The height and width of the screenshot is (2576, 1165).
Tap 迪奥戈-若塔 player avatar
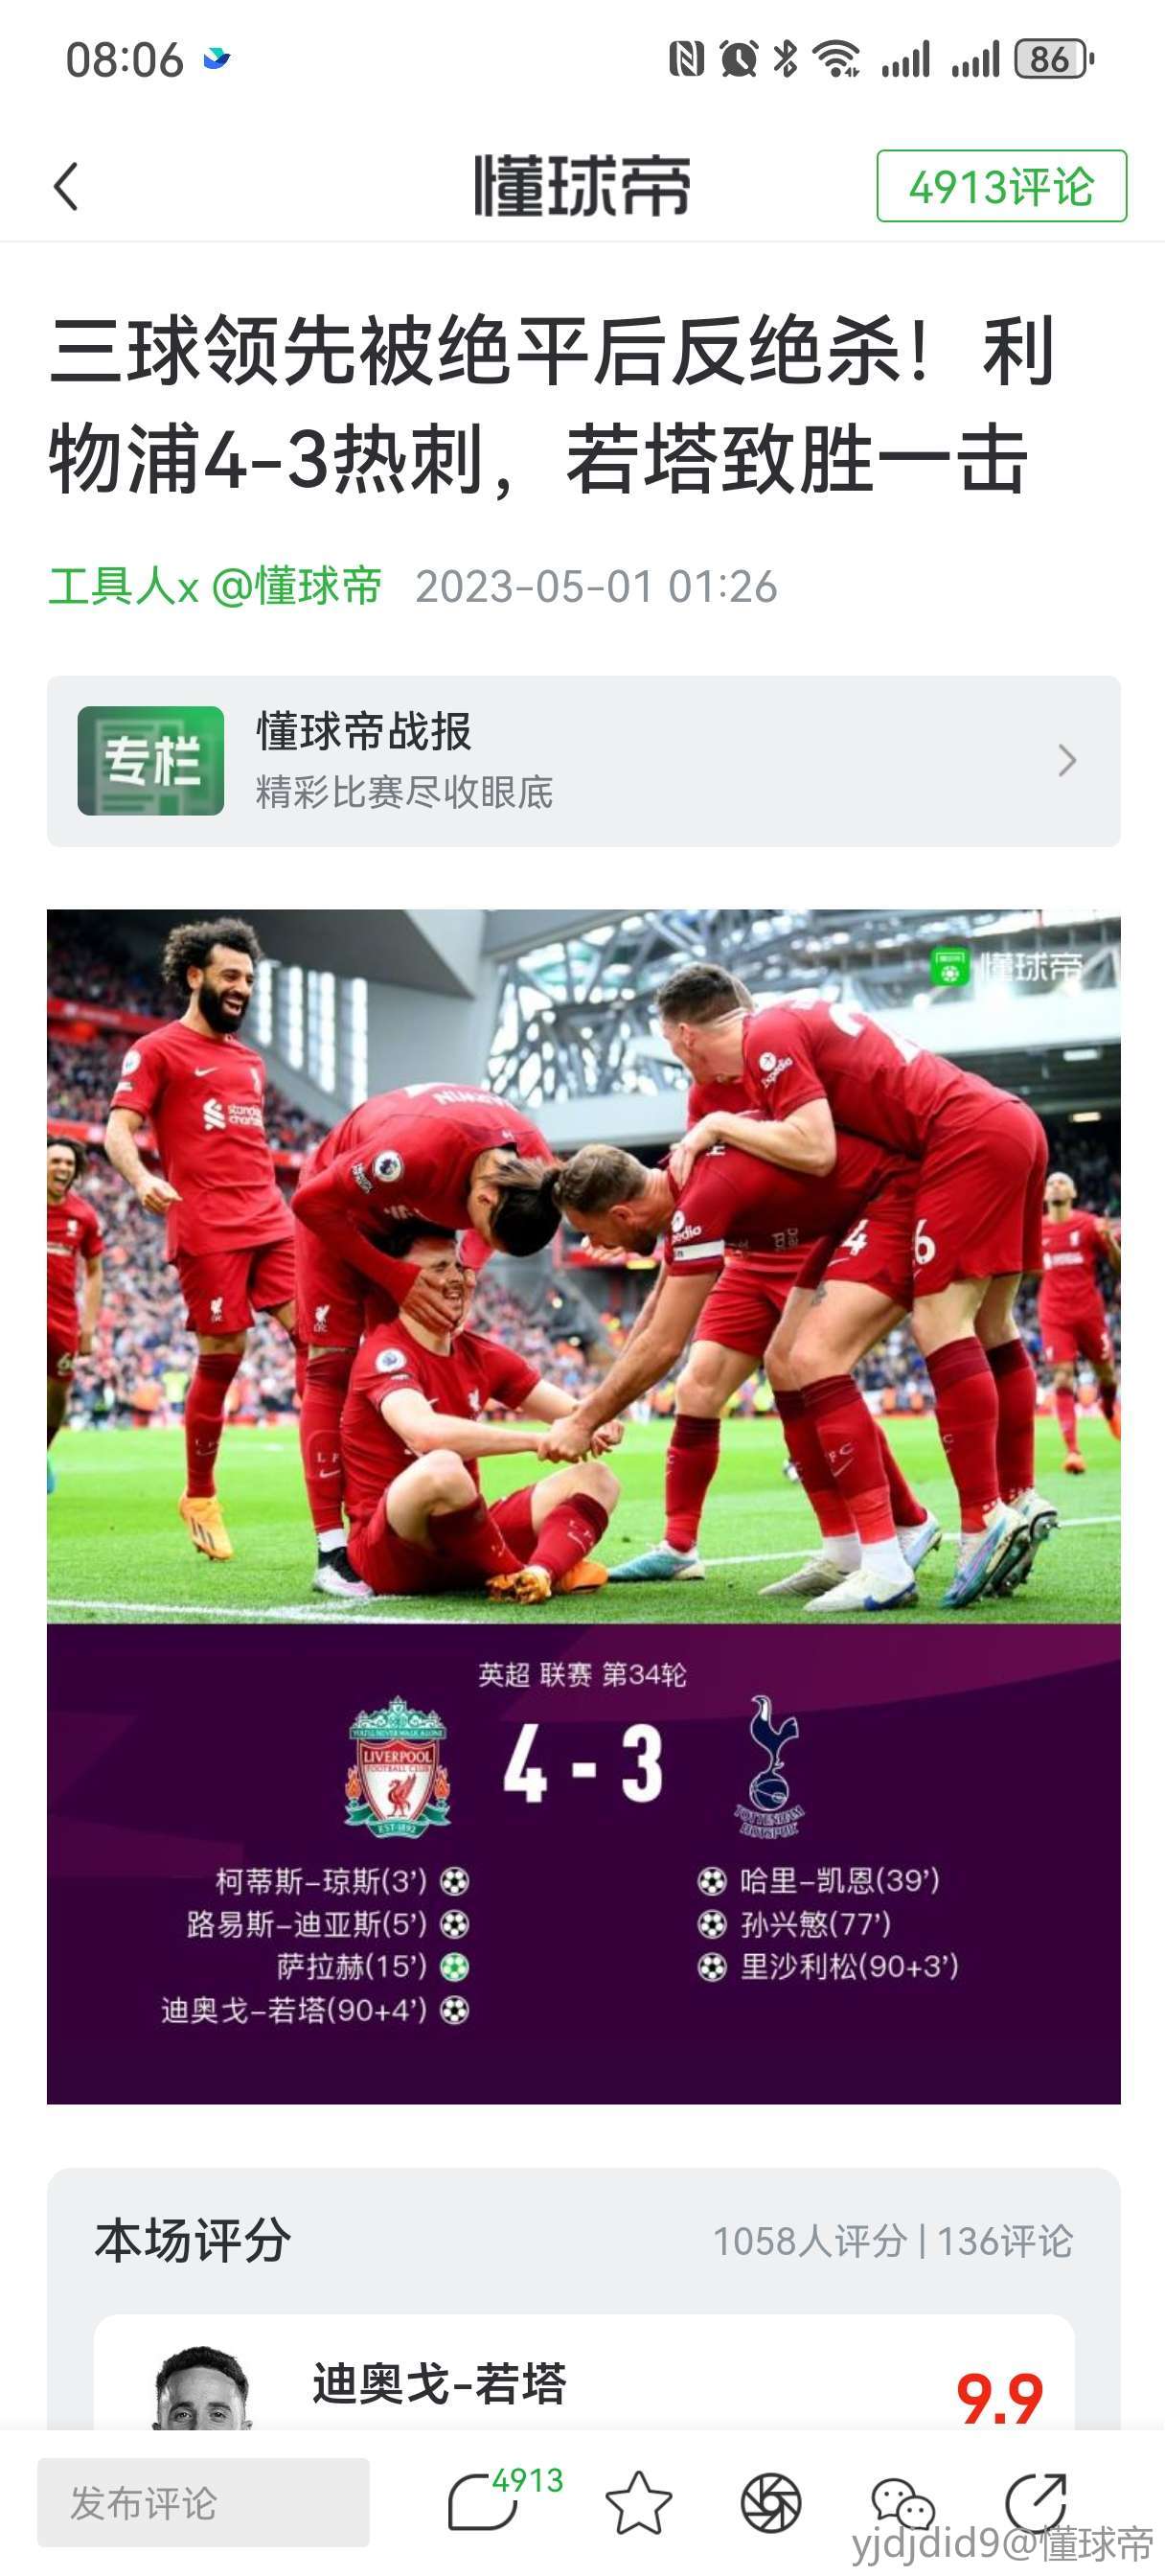(x=203, y=2388)
